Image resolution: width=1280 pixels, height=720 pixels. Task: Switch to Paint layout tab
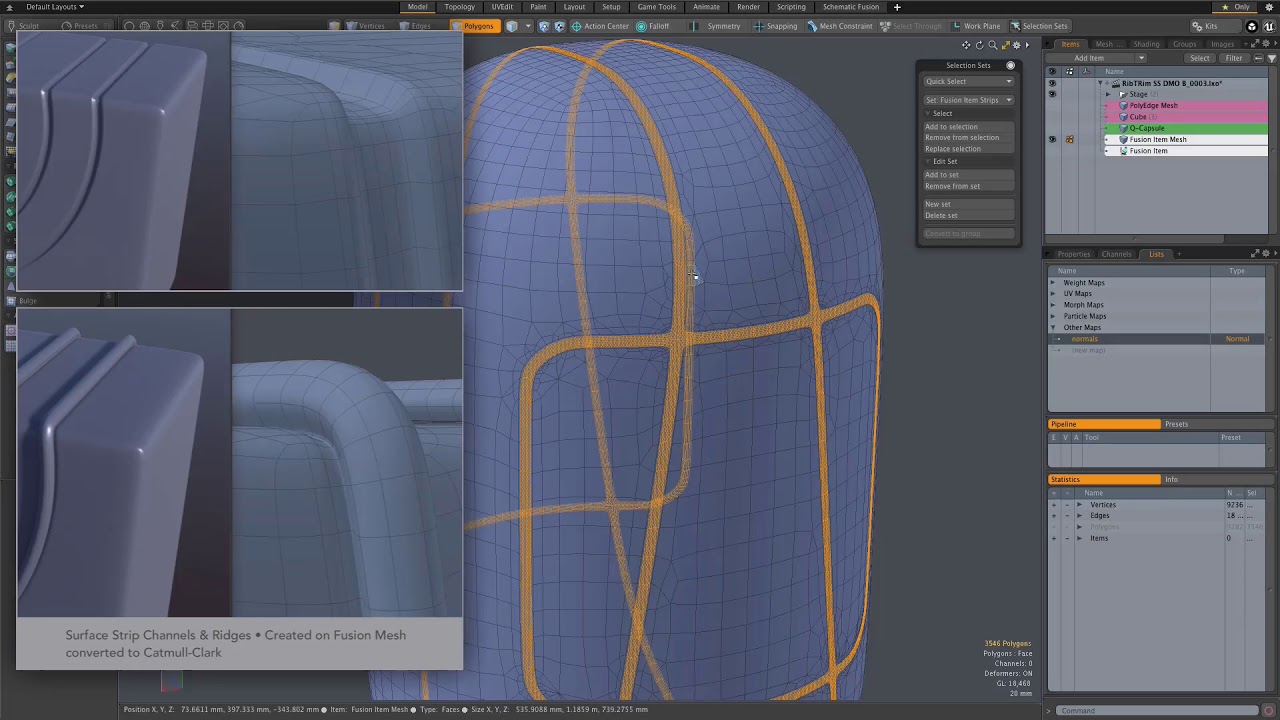[538, 7]
